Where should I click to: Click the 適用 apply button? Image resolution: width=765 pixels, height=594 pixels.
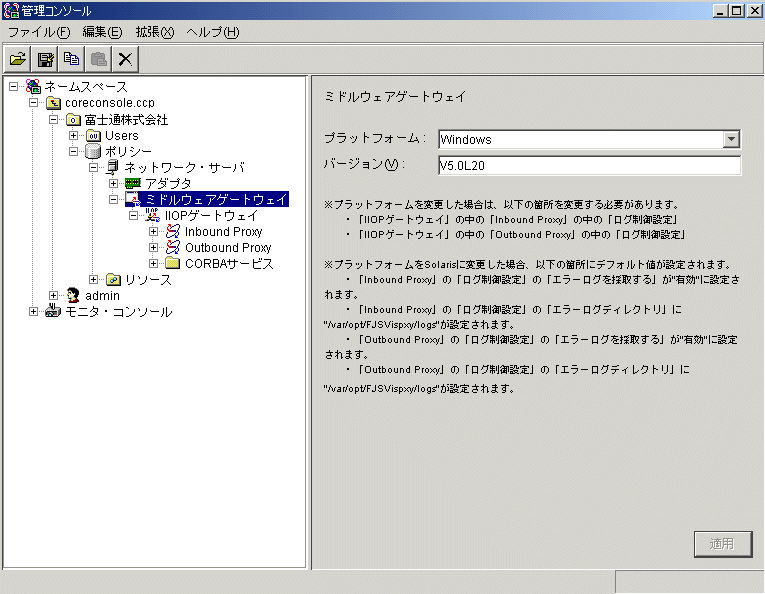point(723,544)
